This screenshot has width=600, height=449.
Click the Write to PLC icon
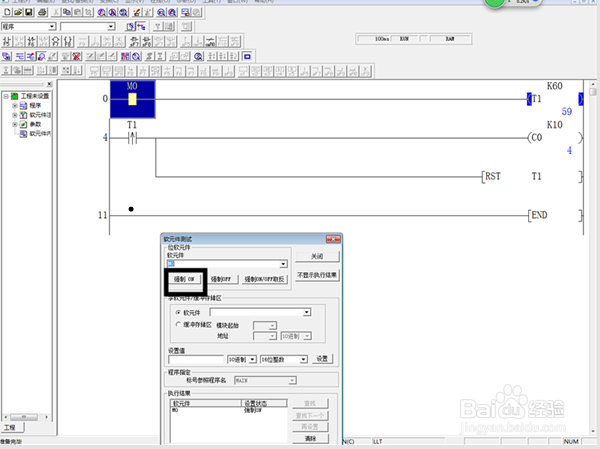137,12
